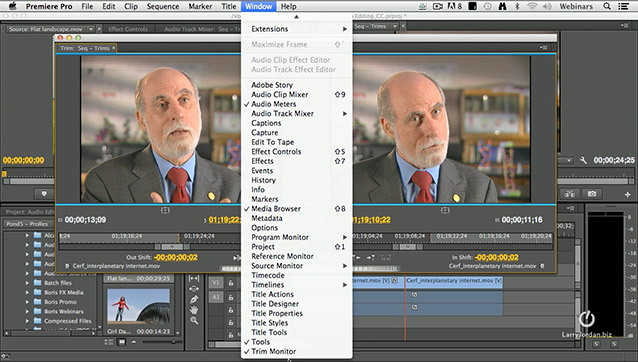Click Time Machine clock menu bar icon
This screenshot has width=638, height=362.
point(487,6)
